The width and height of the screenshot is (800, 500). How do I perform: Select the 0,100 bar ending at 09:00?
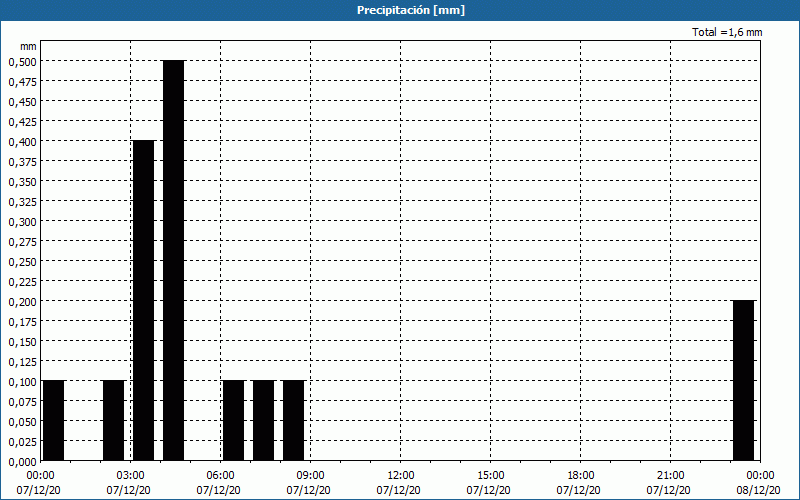tap(293, 420)
